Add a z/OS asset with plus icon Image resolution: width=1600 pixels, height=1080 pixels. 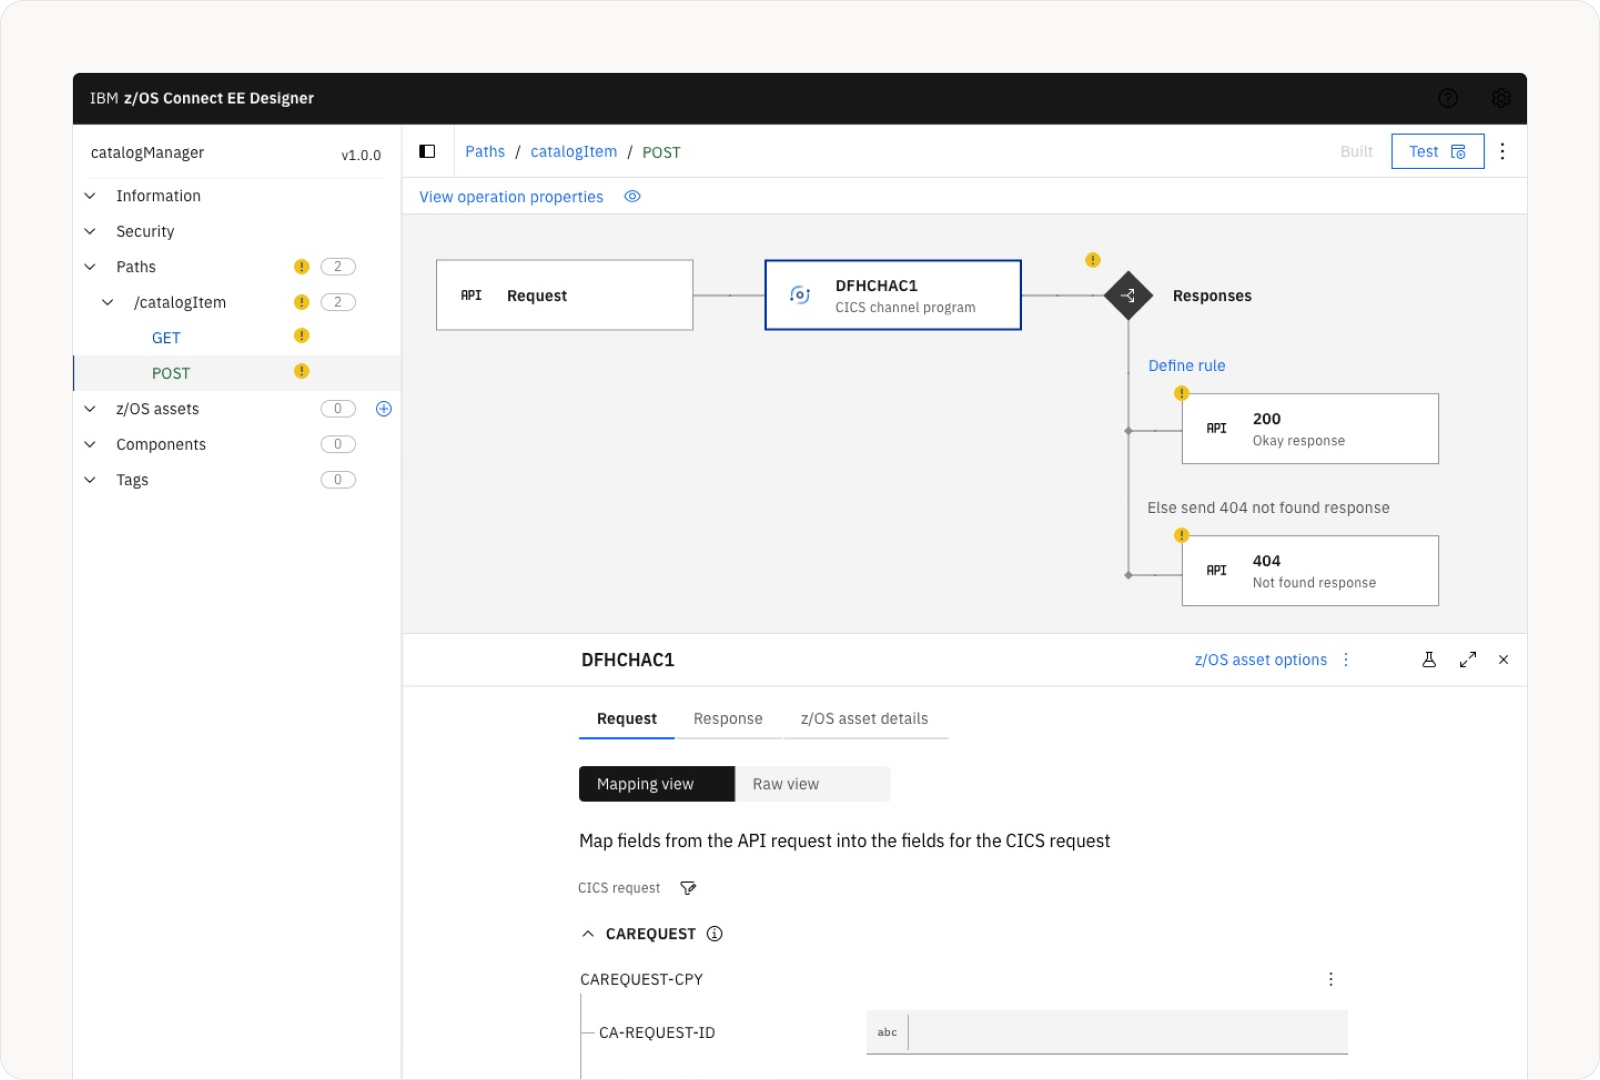point(384,409)
